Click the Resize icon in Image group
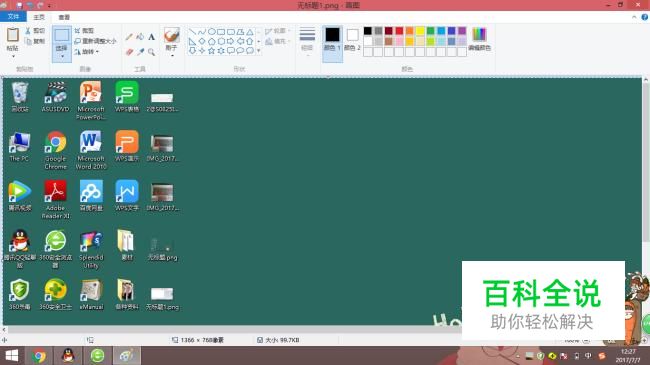 point(78,41)
